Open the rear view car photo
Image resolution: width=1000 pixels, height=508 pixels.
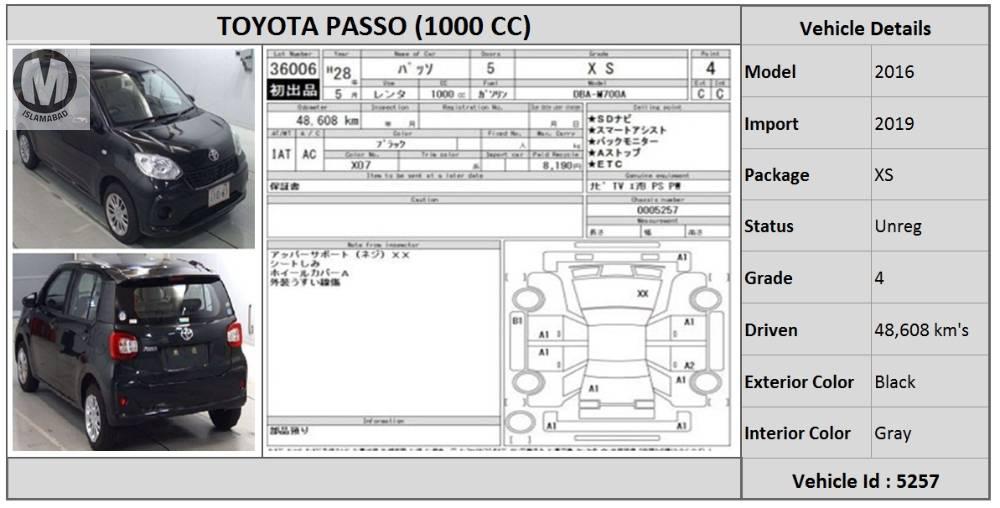[x=132, y=352]
